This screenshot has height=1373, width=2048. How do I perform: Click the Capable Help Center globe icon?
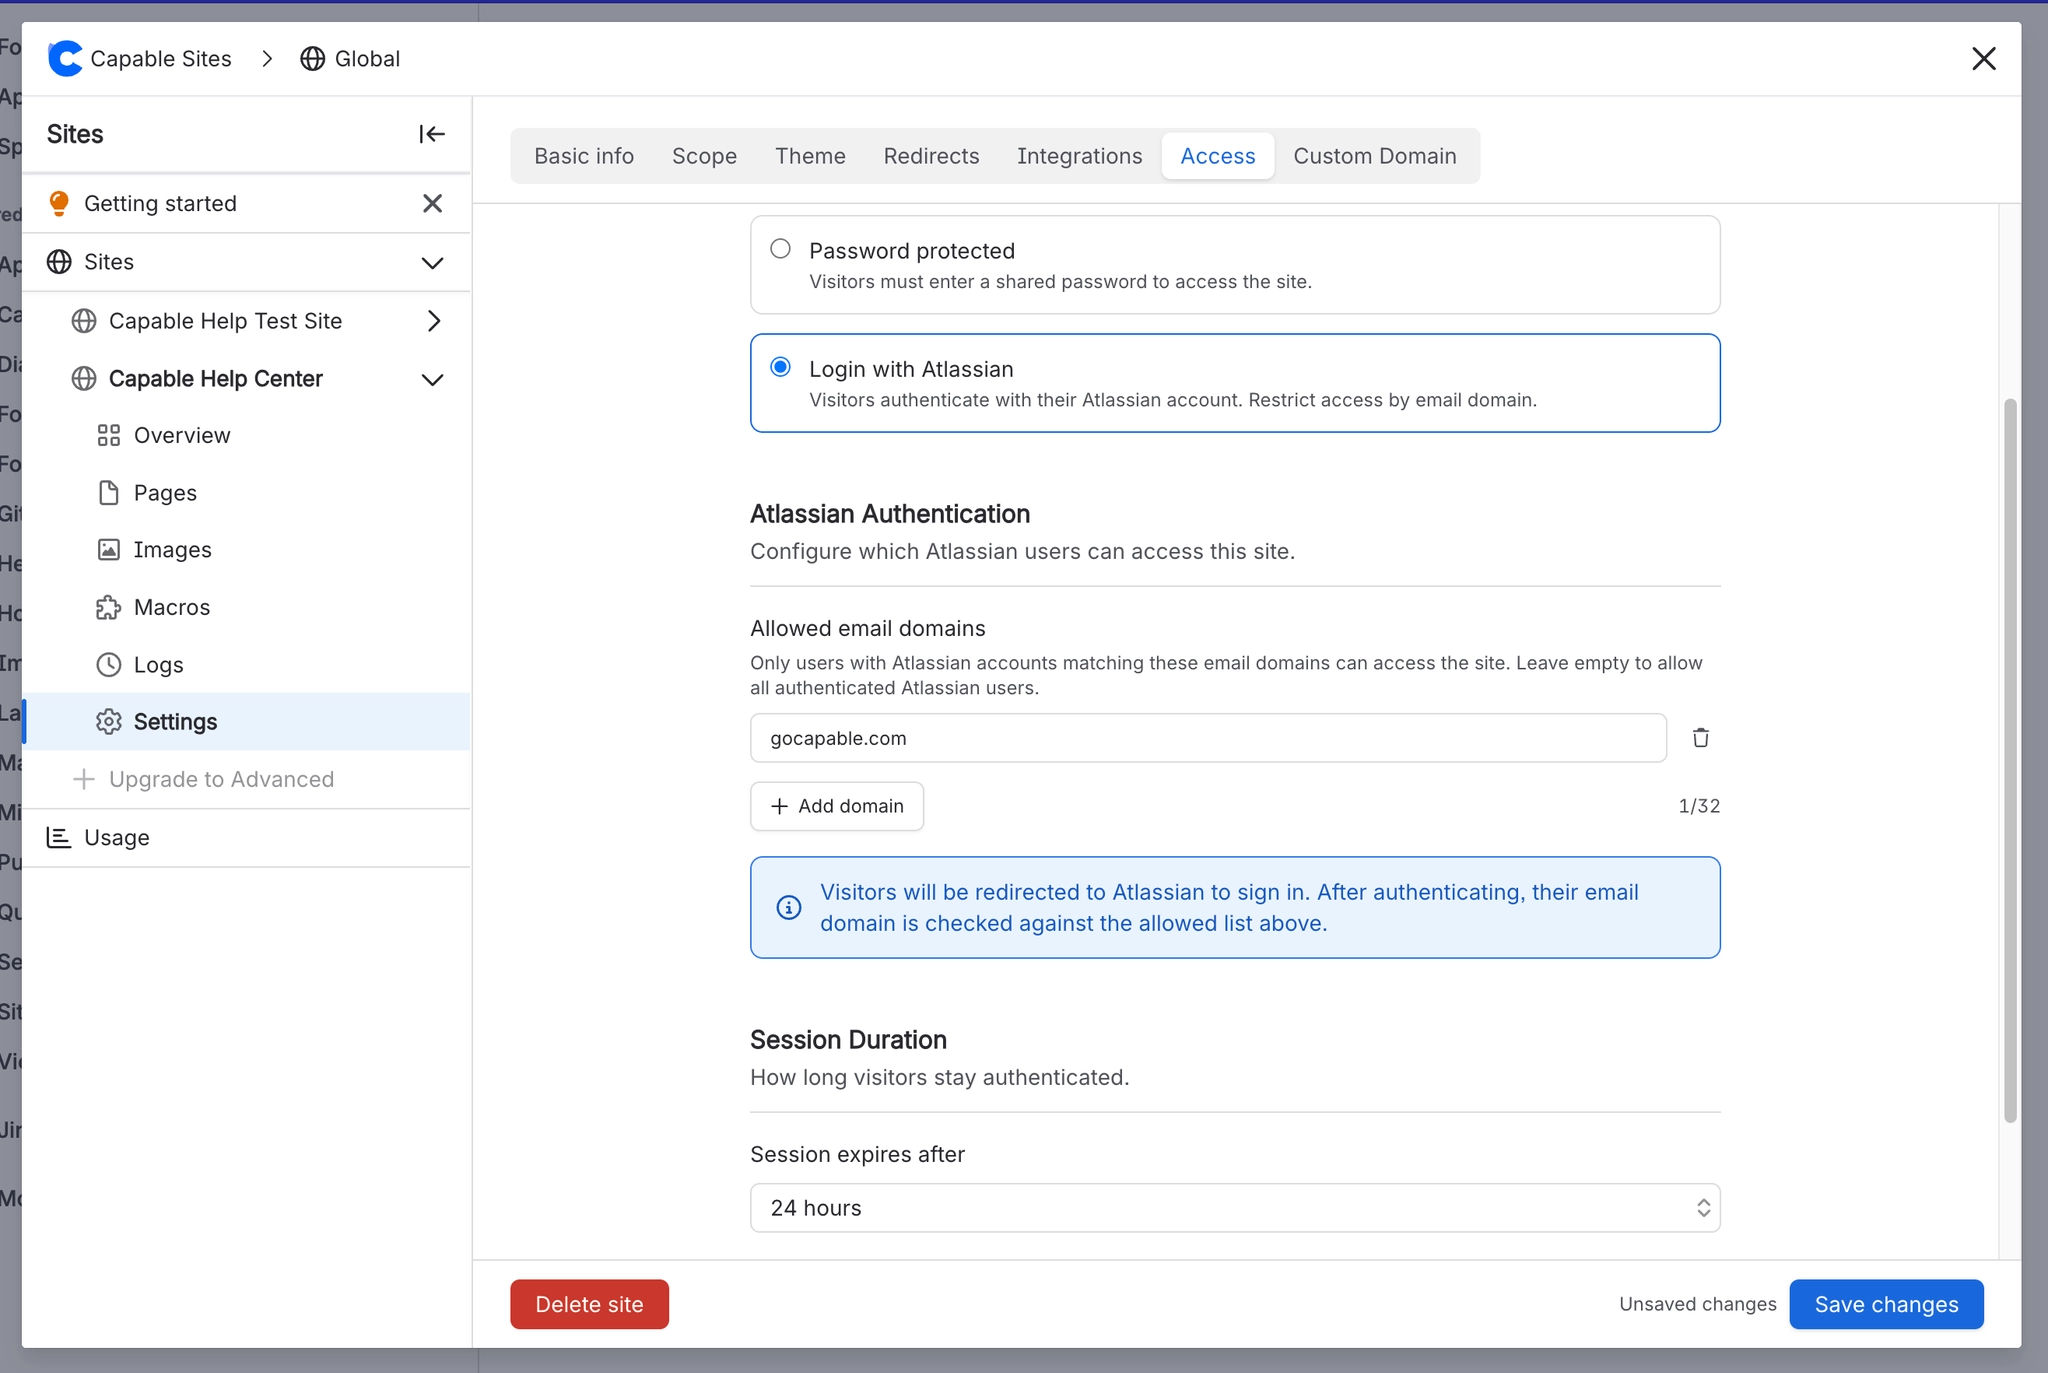84,379
